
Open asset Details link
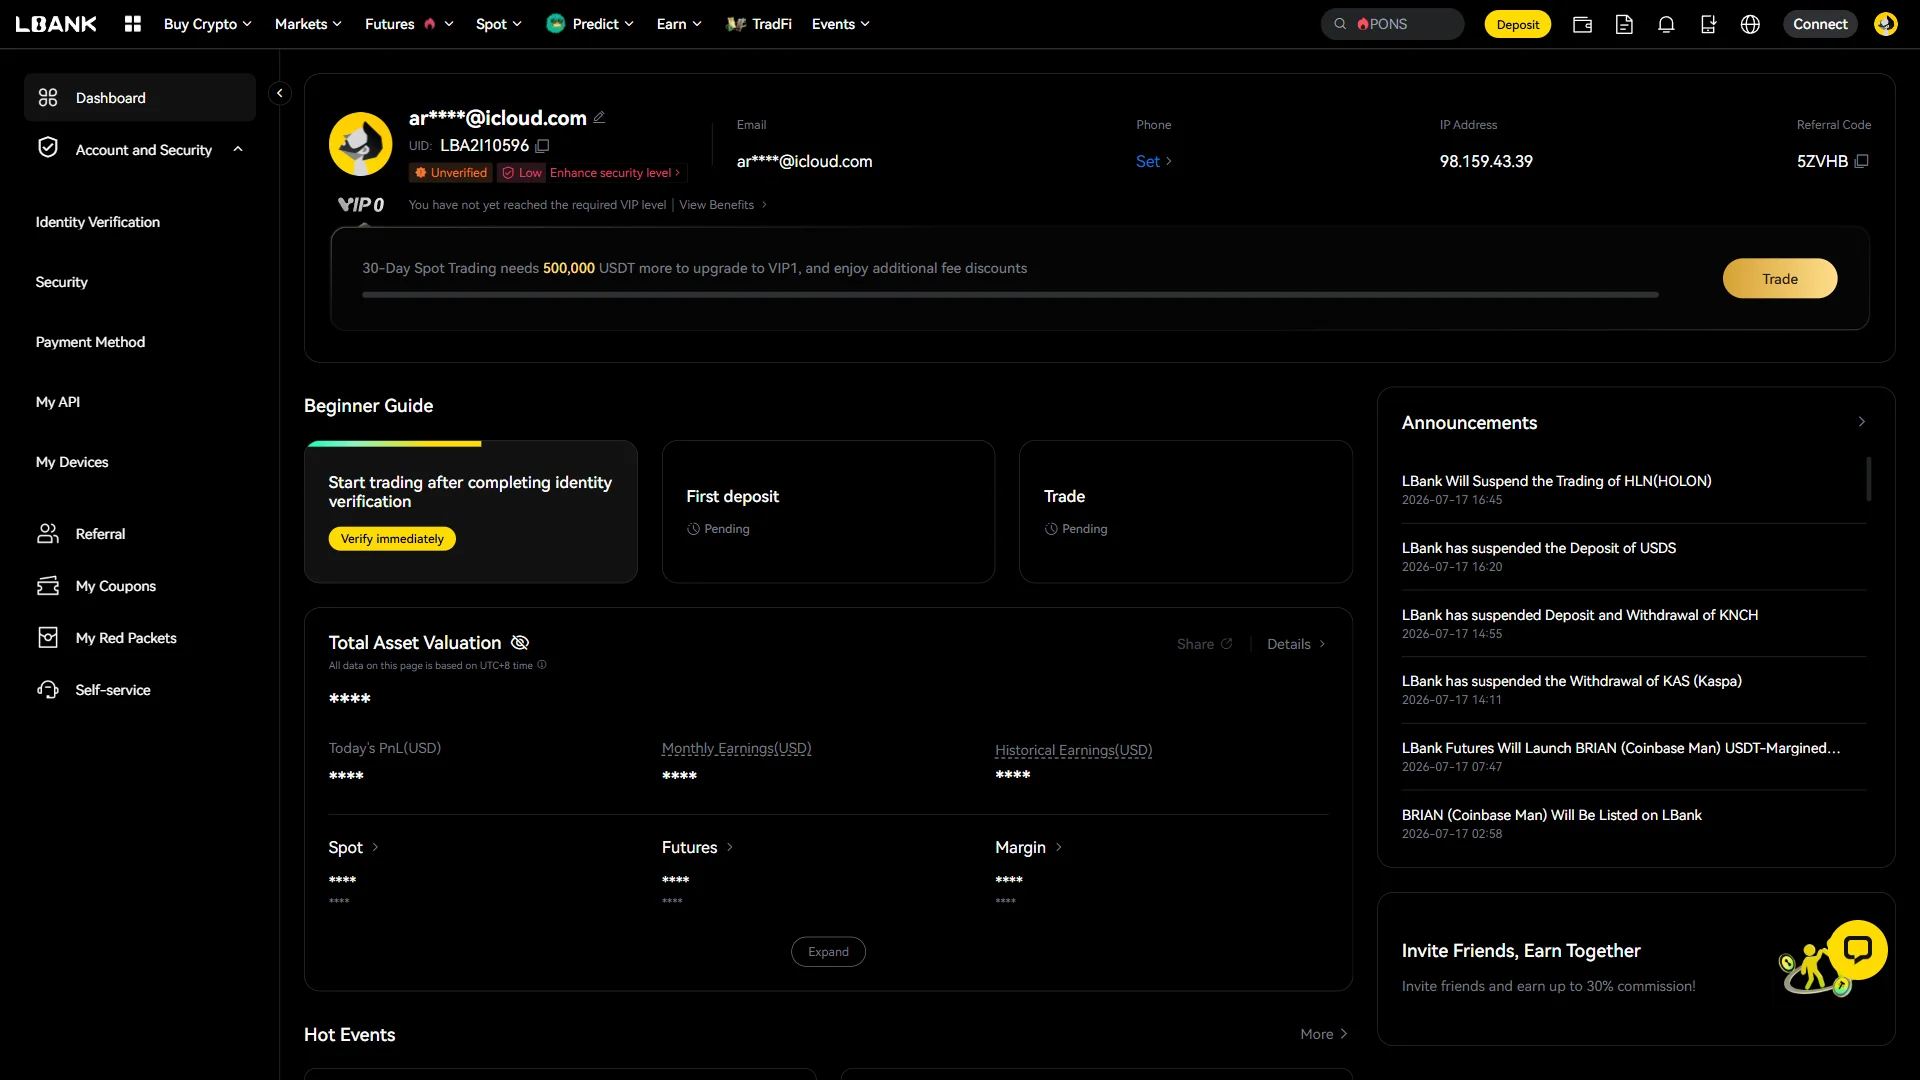(1296, 644)
